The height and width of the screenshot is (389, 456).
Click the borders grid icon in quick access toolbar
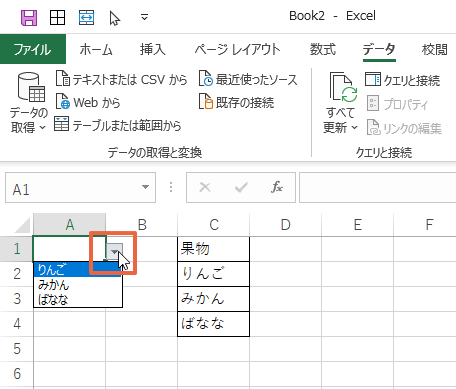point(57,17)
